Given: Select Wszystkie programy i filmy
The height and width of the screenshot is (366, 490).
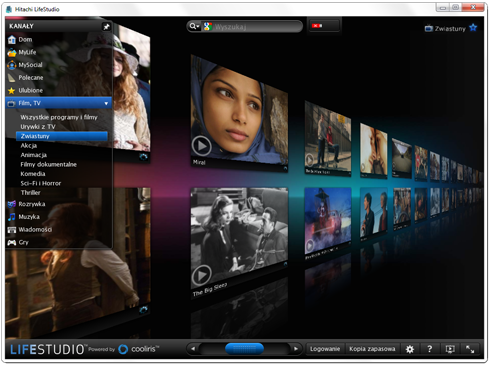Looking at the screenshot, I should [x=59, y=117].
